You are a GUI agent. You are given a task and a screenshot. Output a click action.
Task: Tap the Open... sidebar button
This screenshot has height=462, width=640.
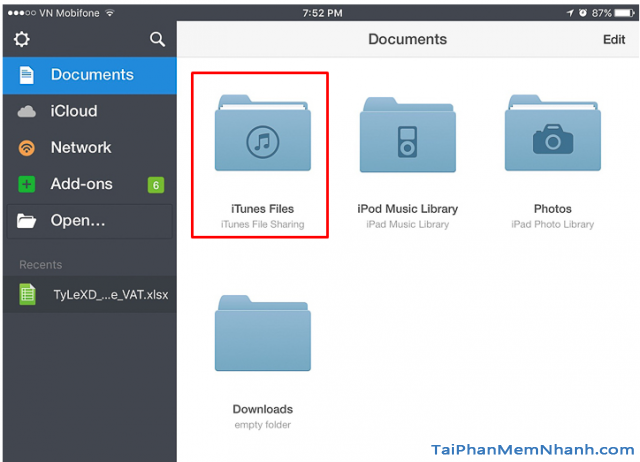90,221
